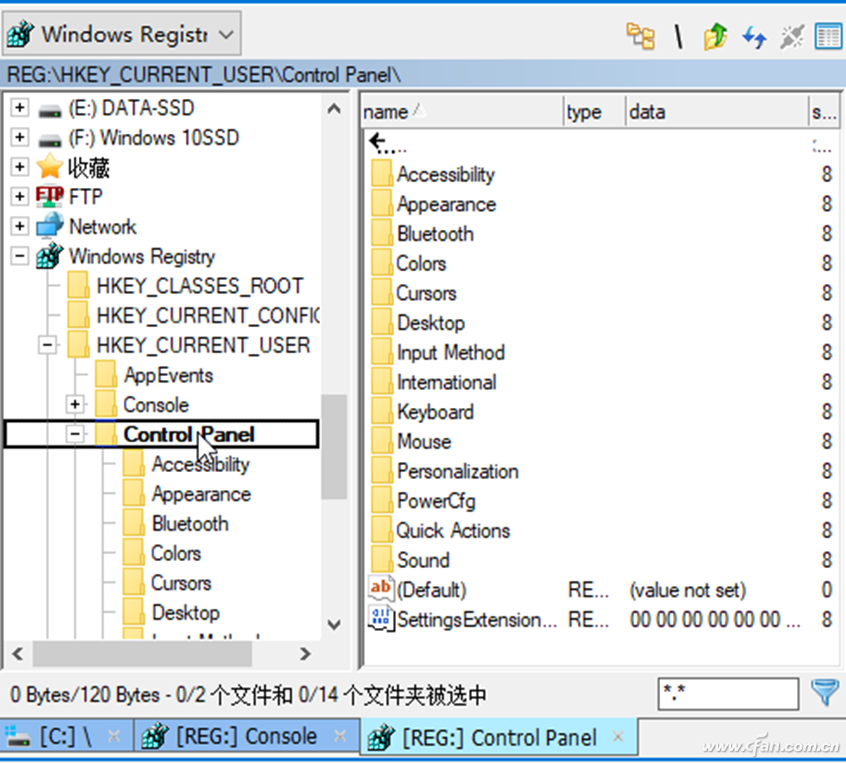This screenshot has height=763, width=846.
Task: Select International folder in list
Action: [x=447, y=382]
